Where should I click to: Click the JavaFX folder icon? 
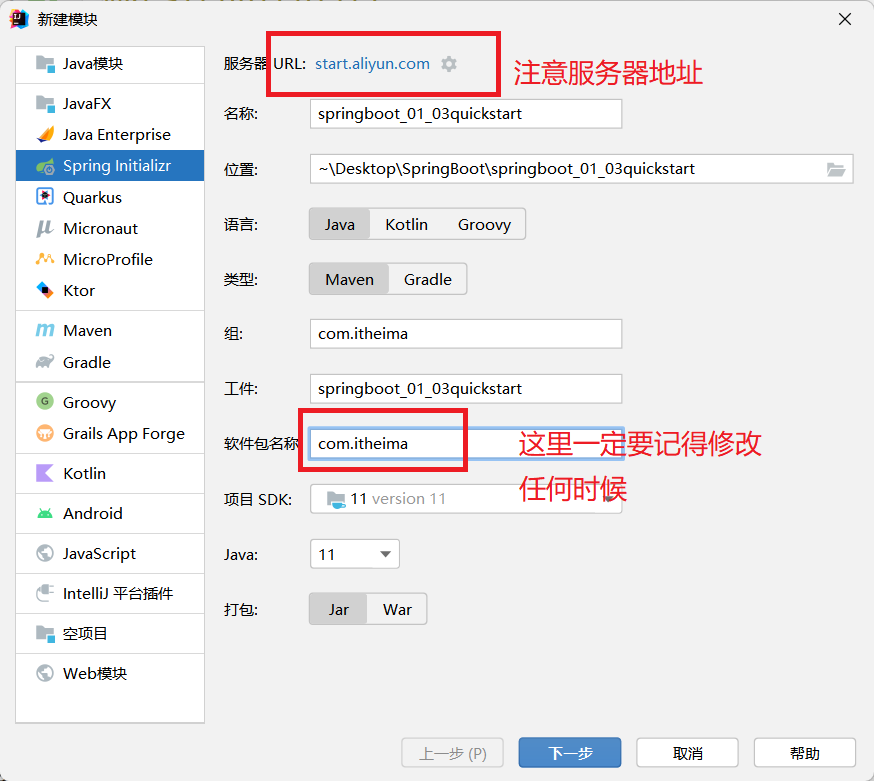tap(45, 104)
